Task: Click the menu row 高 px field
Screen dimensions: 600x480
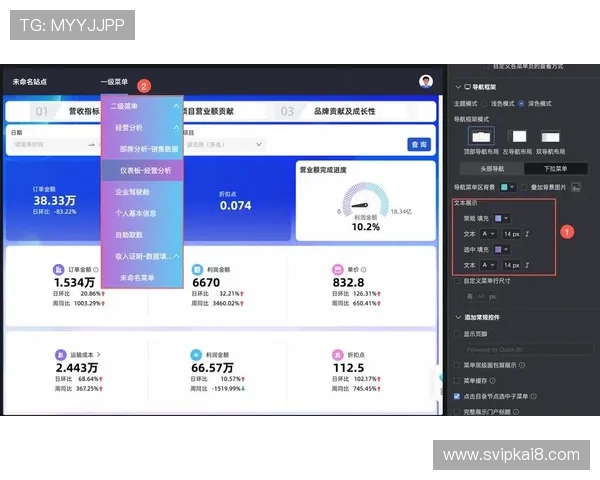Action: coord(482,296)
